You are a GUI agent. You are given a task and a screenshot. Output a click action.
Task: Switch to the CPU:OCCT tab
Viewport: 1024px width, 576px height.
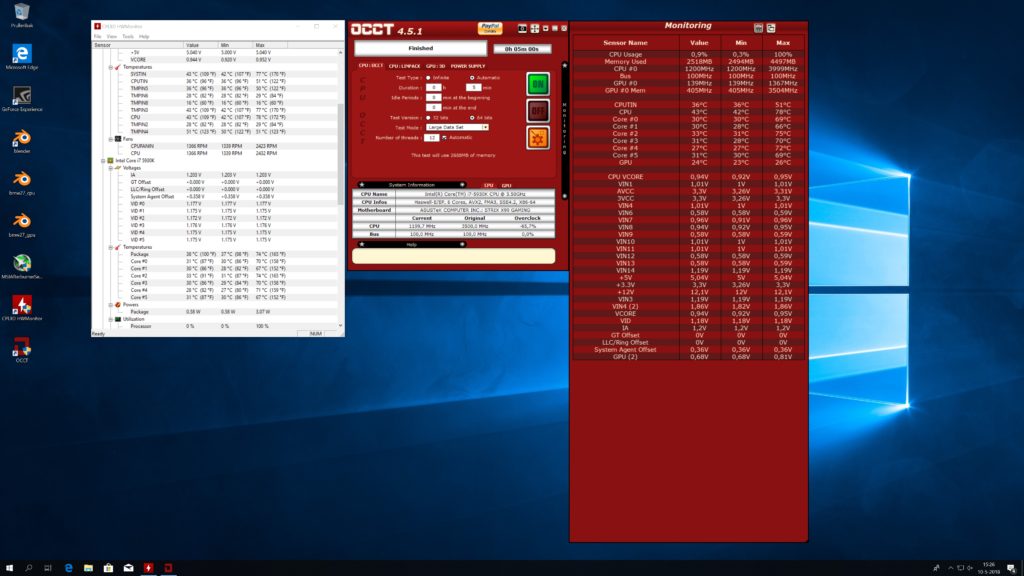tap(371, 66)
